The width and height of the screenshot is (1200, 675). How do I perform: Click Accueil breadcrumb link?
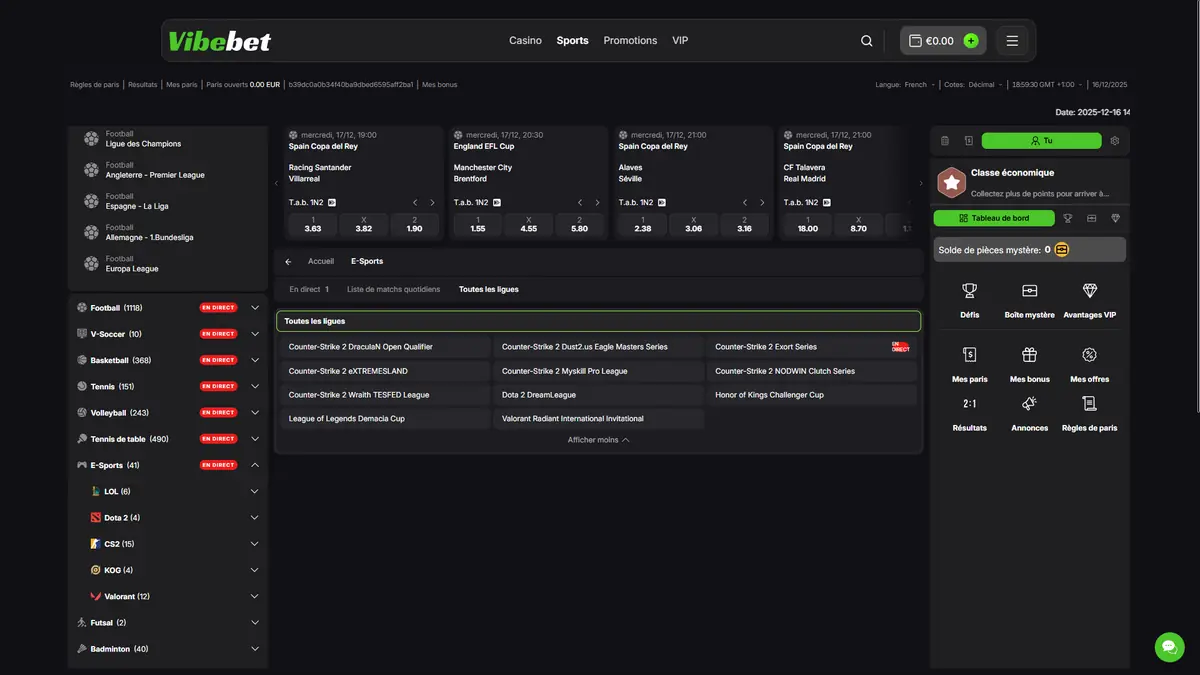pyautogui.click(x=321, y=261)
